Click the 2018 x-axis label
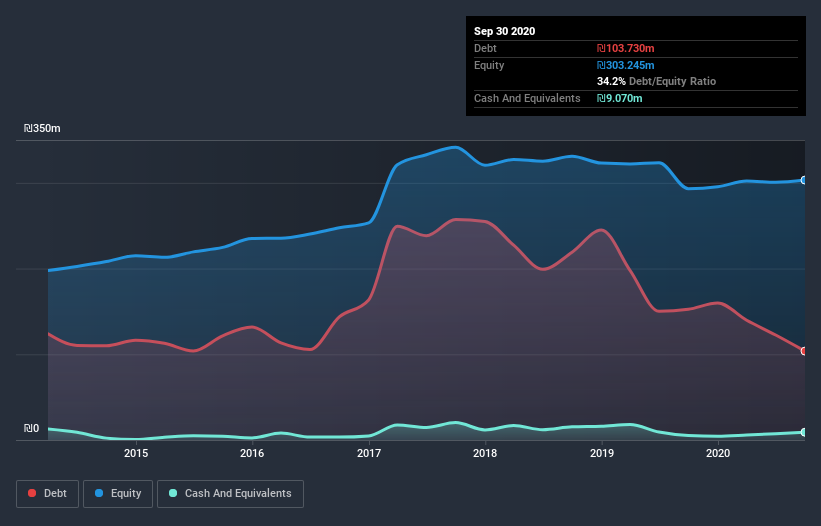The width and height of the screenshot is (821, 526). click(x=485, y=453)
